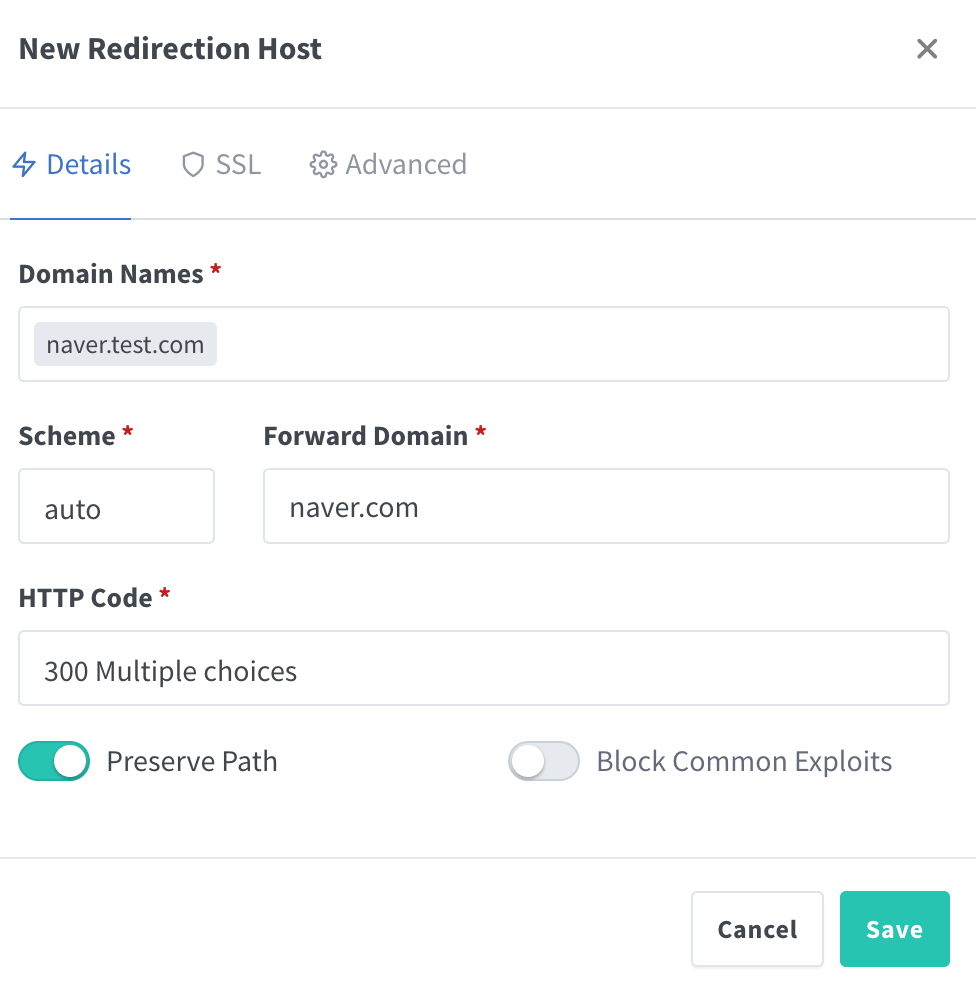Focus the Domain Names input box
This screenshot has height=990, width=976.
pos(580,345)
